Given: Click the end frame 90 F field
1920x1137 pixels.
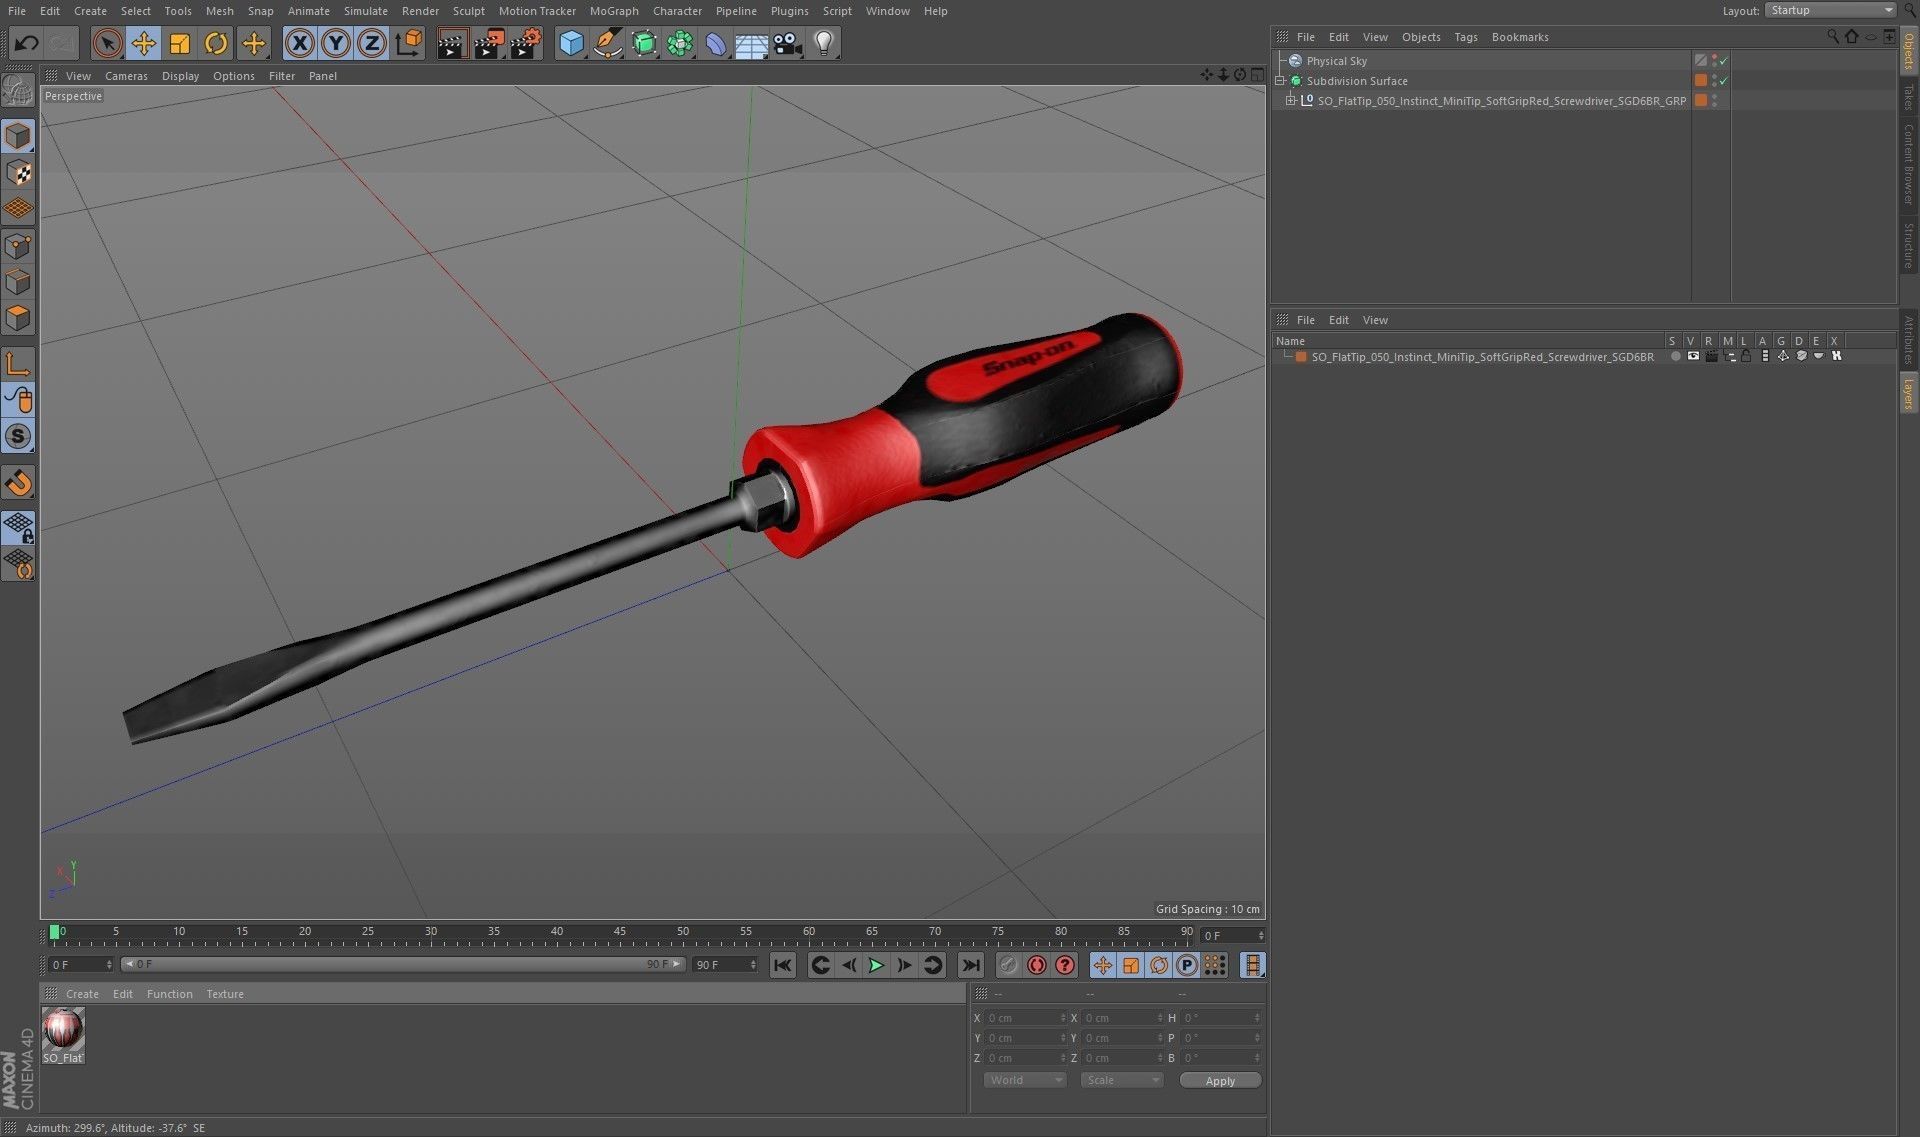Looking at the screenshot, I should pyautogui.click(x=725, y=965).
